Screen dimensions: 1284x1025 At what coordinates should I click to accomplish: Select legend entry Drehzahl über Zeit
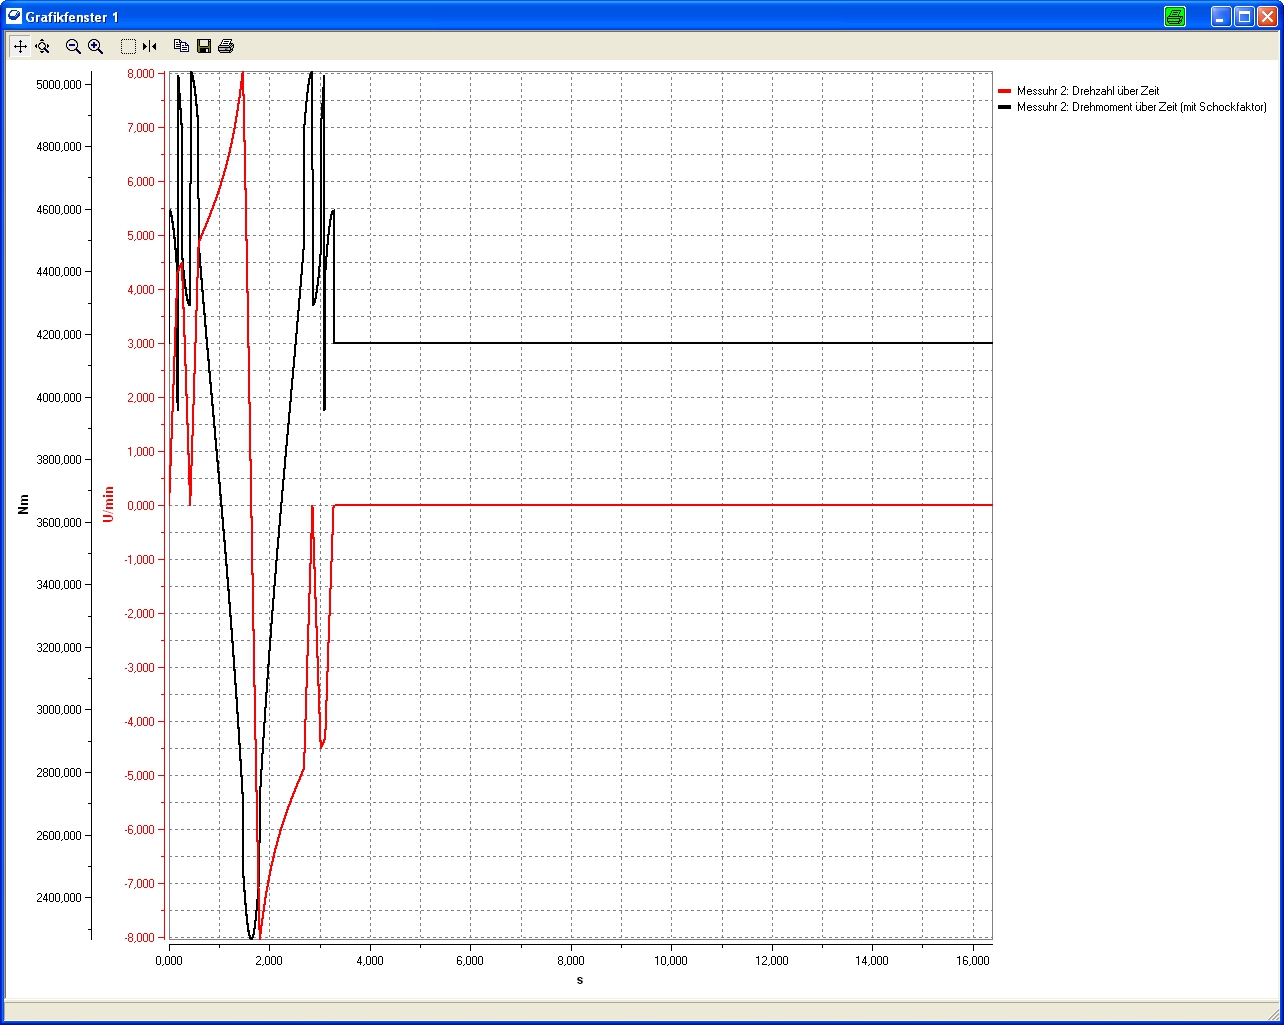tap(1088, 91)
